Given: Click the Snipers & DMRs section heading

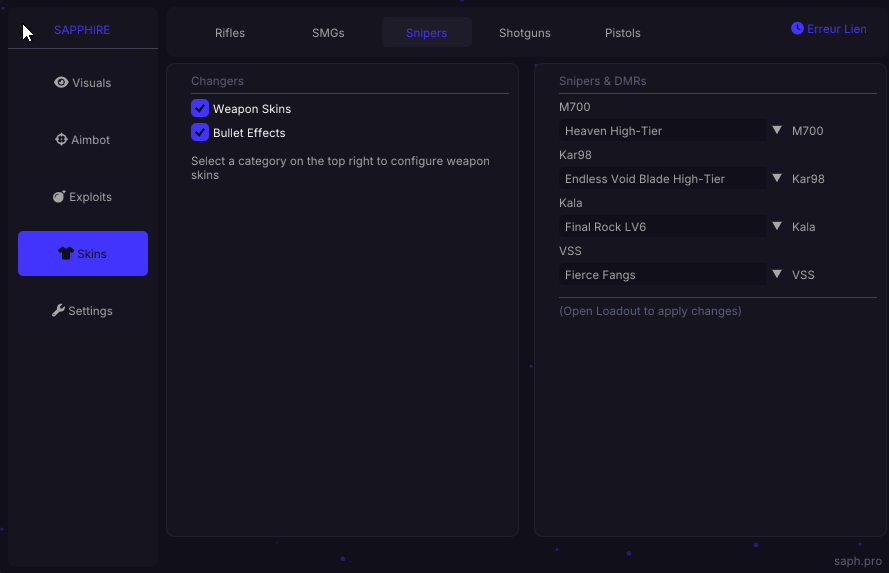Looking at the screenshot, I should point(603,81).
